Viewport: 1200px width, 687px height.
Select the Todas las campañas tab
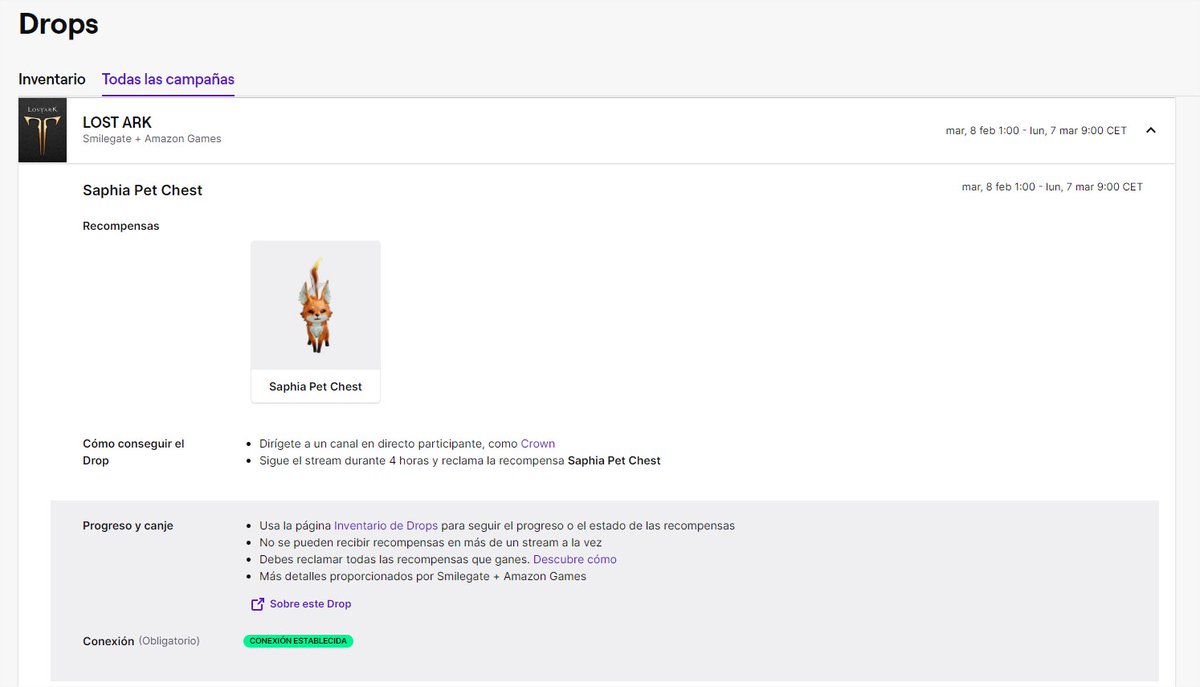(x=168, y=79)
